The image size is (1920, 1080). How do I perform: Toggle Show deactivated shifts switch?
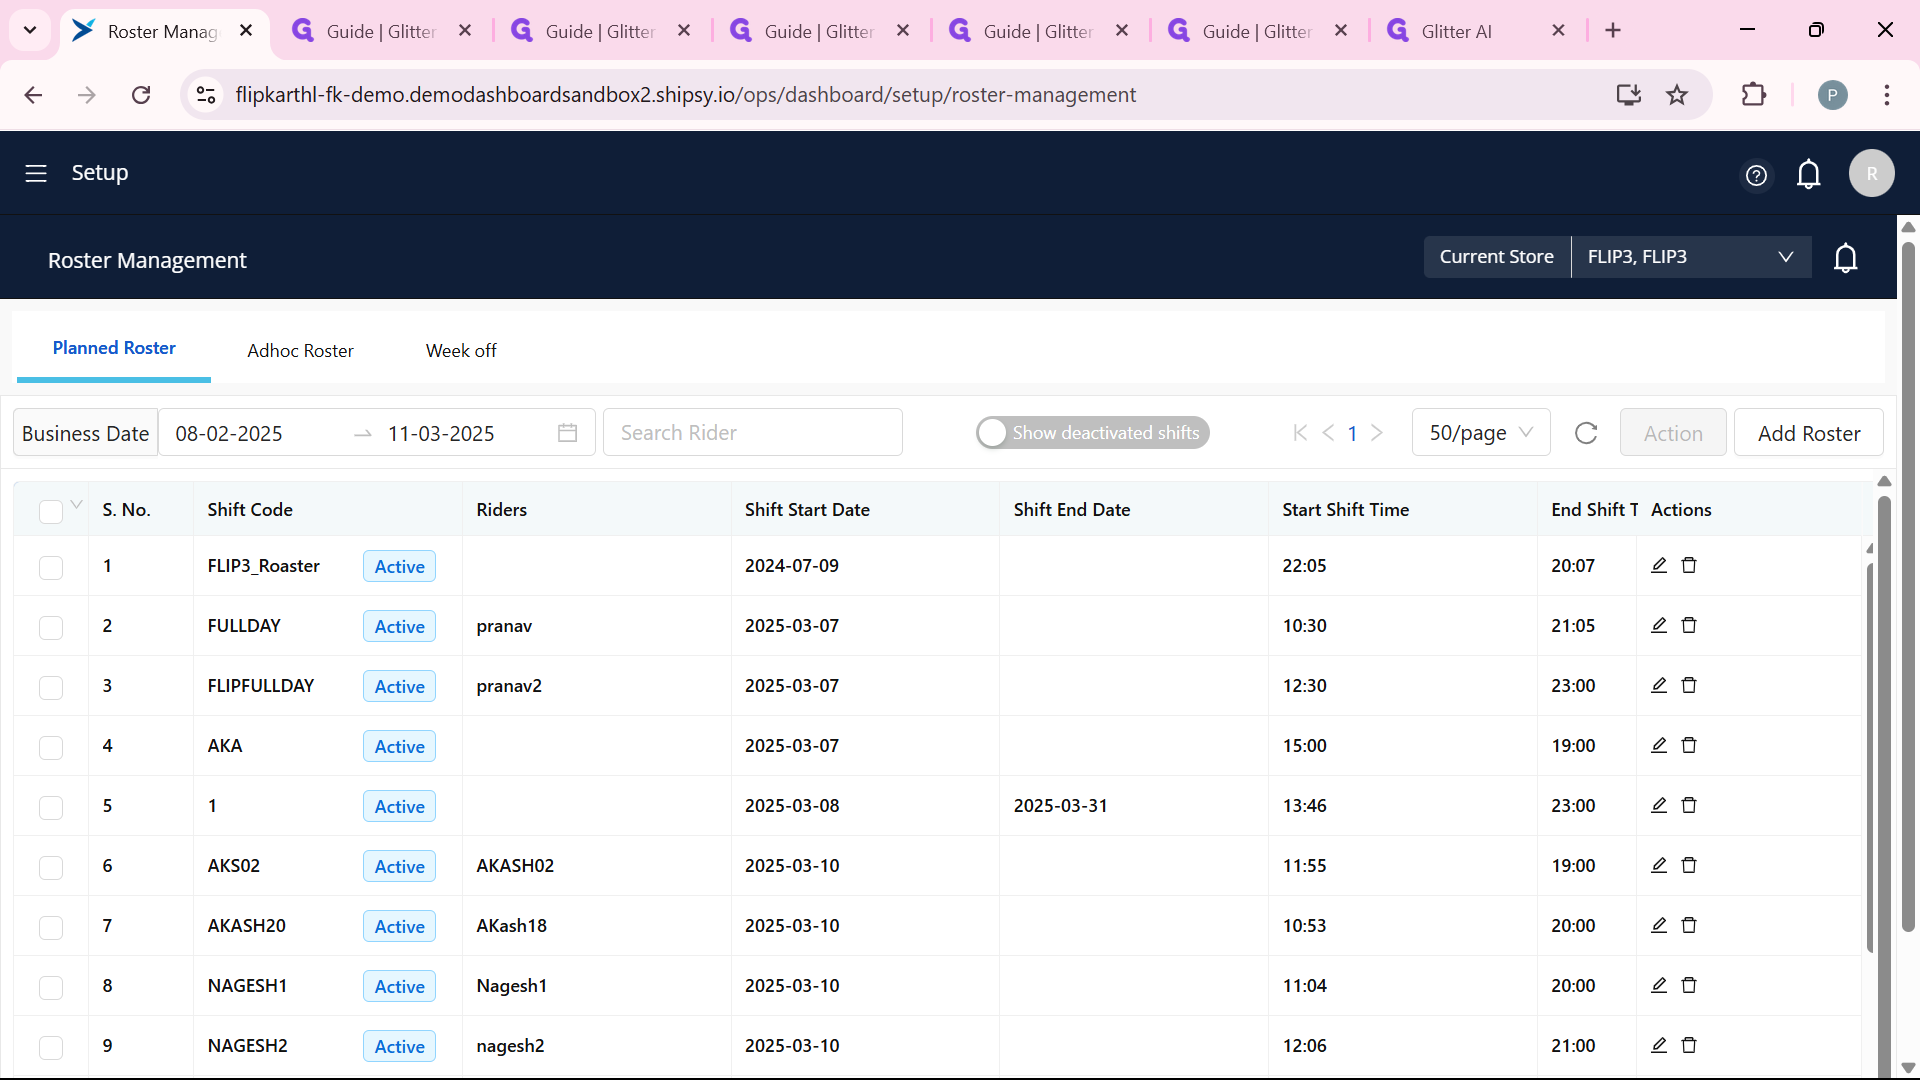tap(1093, 433)
